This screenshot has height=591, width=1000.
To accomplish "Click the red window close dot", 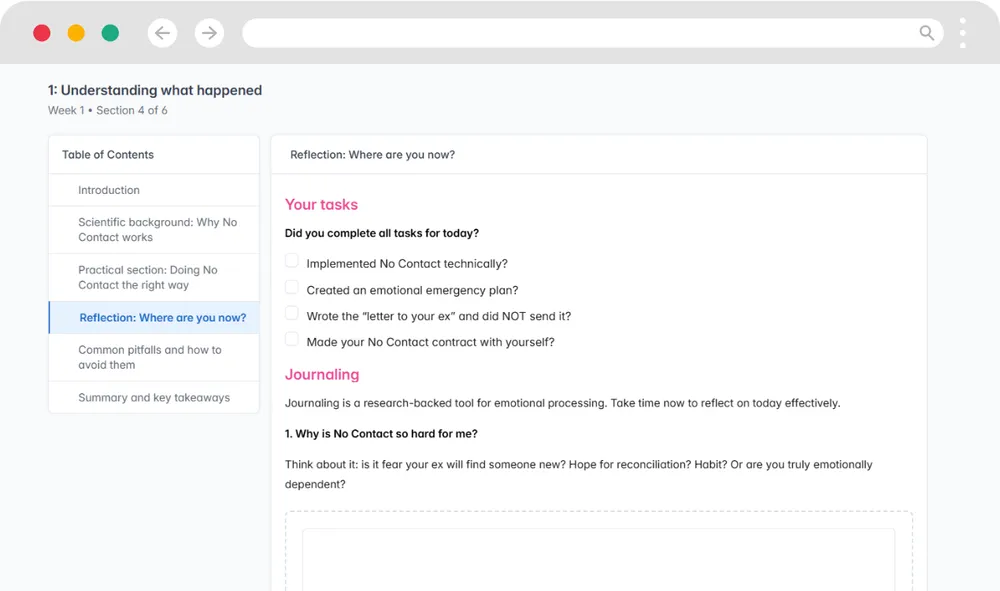I will (x=42, y=33).
